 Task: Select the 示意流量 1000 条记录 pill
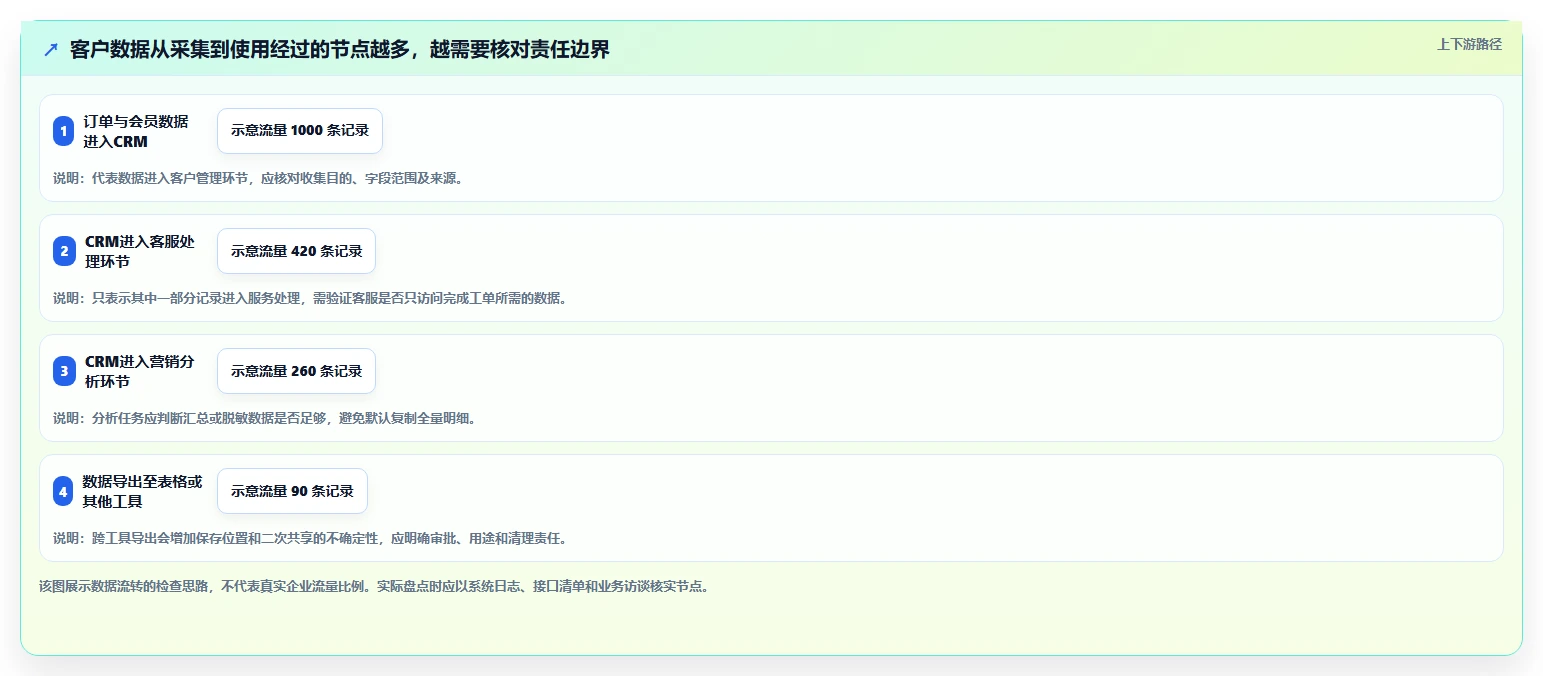pyautogui.click(x=300, y=131)
